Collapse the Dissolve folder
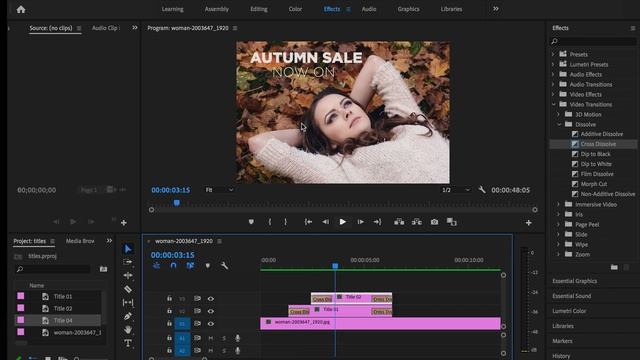 (559, 124)
